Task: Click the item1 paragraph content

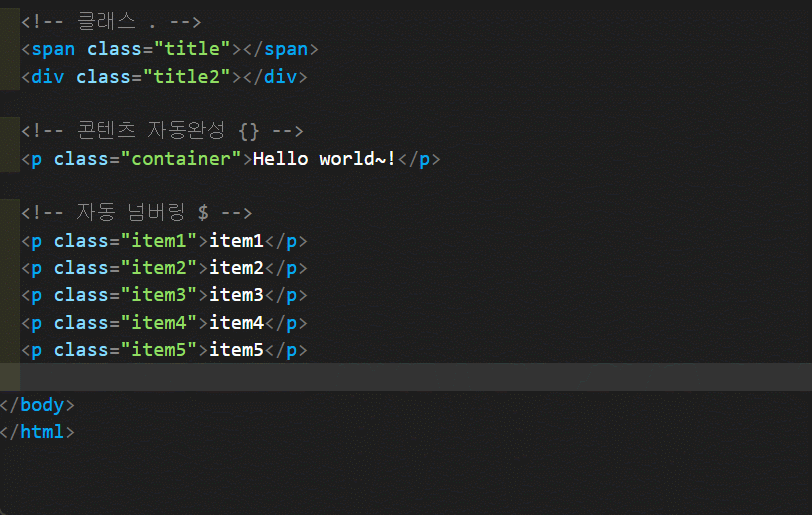Action: tap(236, 241)
